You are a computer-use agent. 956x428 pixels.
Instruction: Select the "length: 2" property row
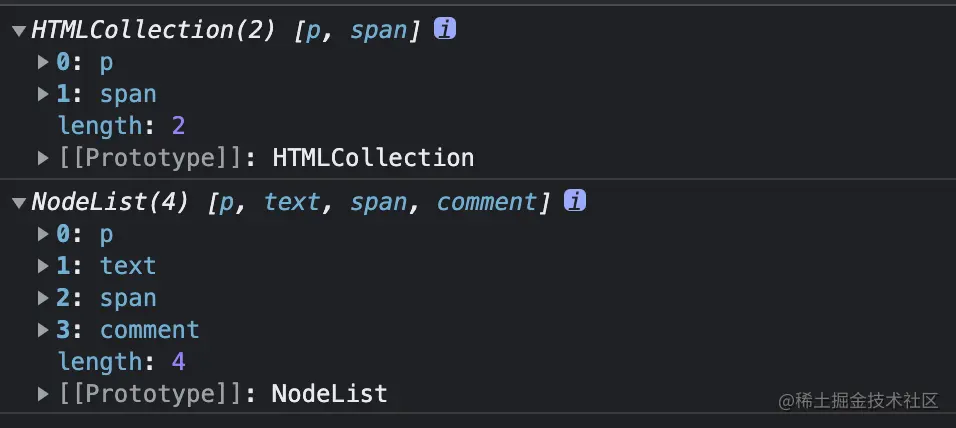pos(122,126)
